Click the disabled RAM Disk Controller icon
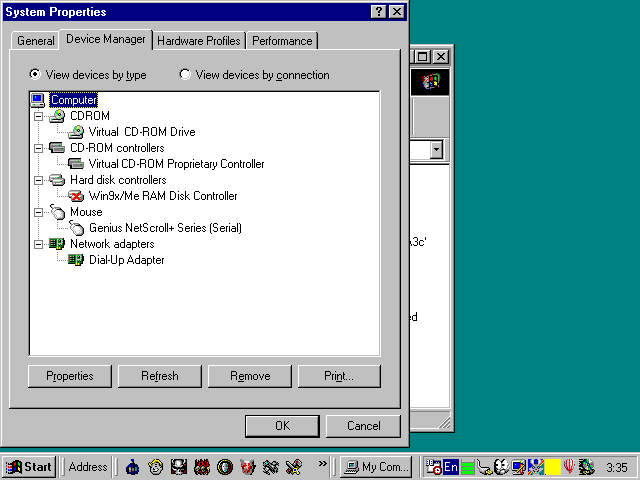 coord(76,196)
